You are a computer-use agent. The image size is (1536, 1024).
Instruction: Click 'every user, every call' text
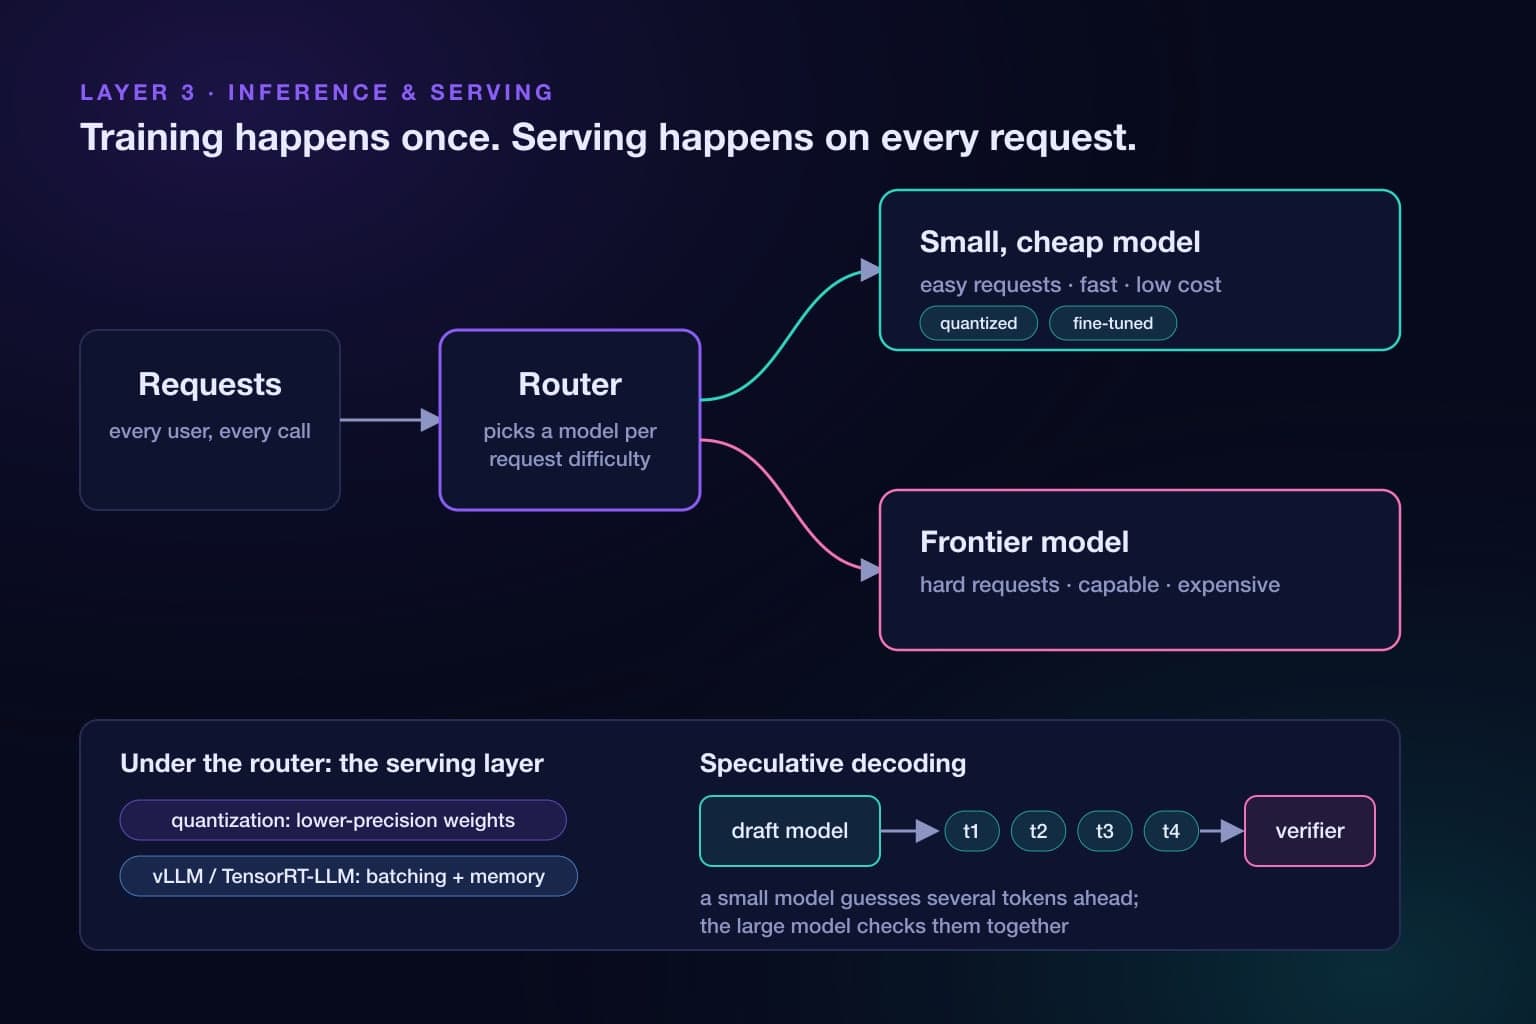click(210, 431)
